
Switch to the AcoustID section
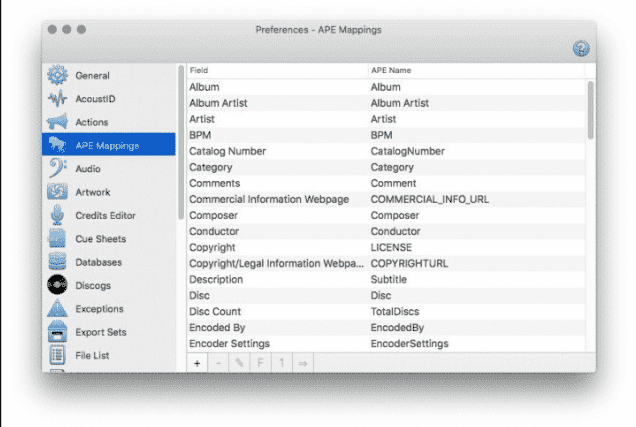pos(95,99)
